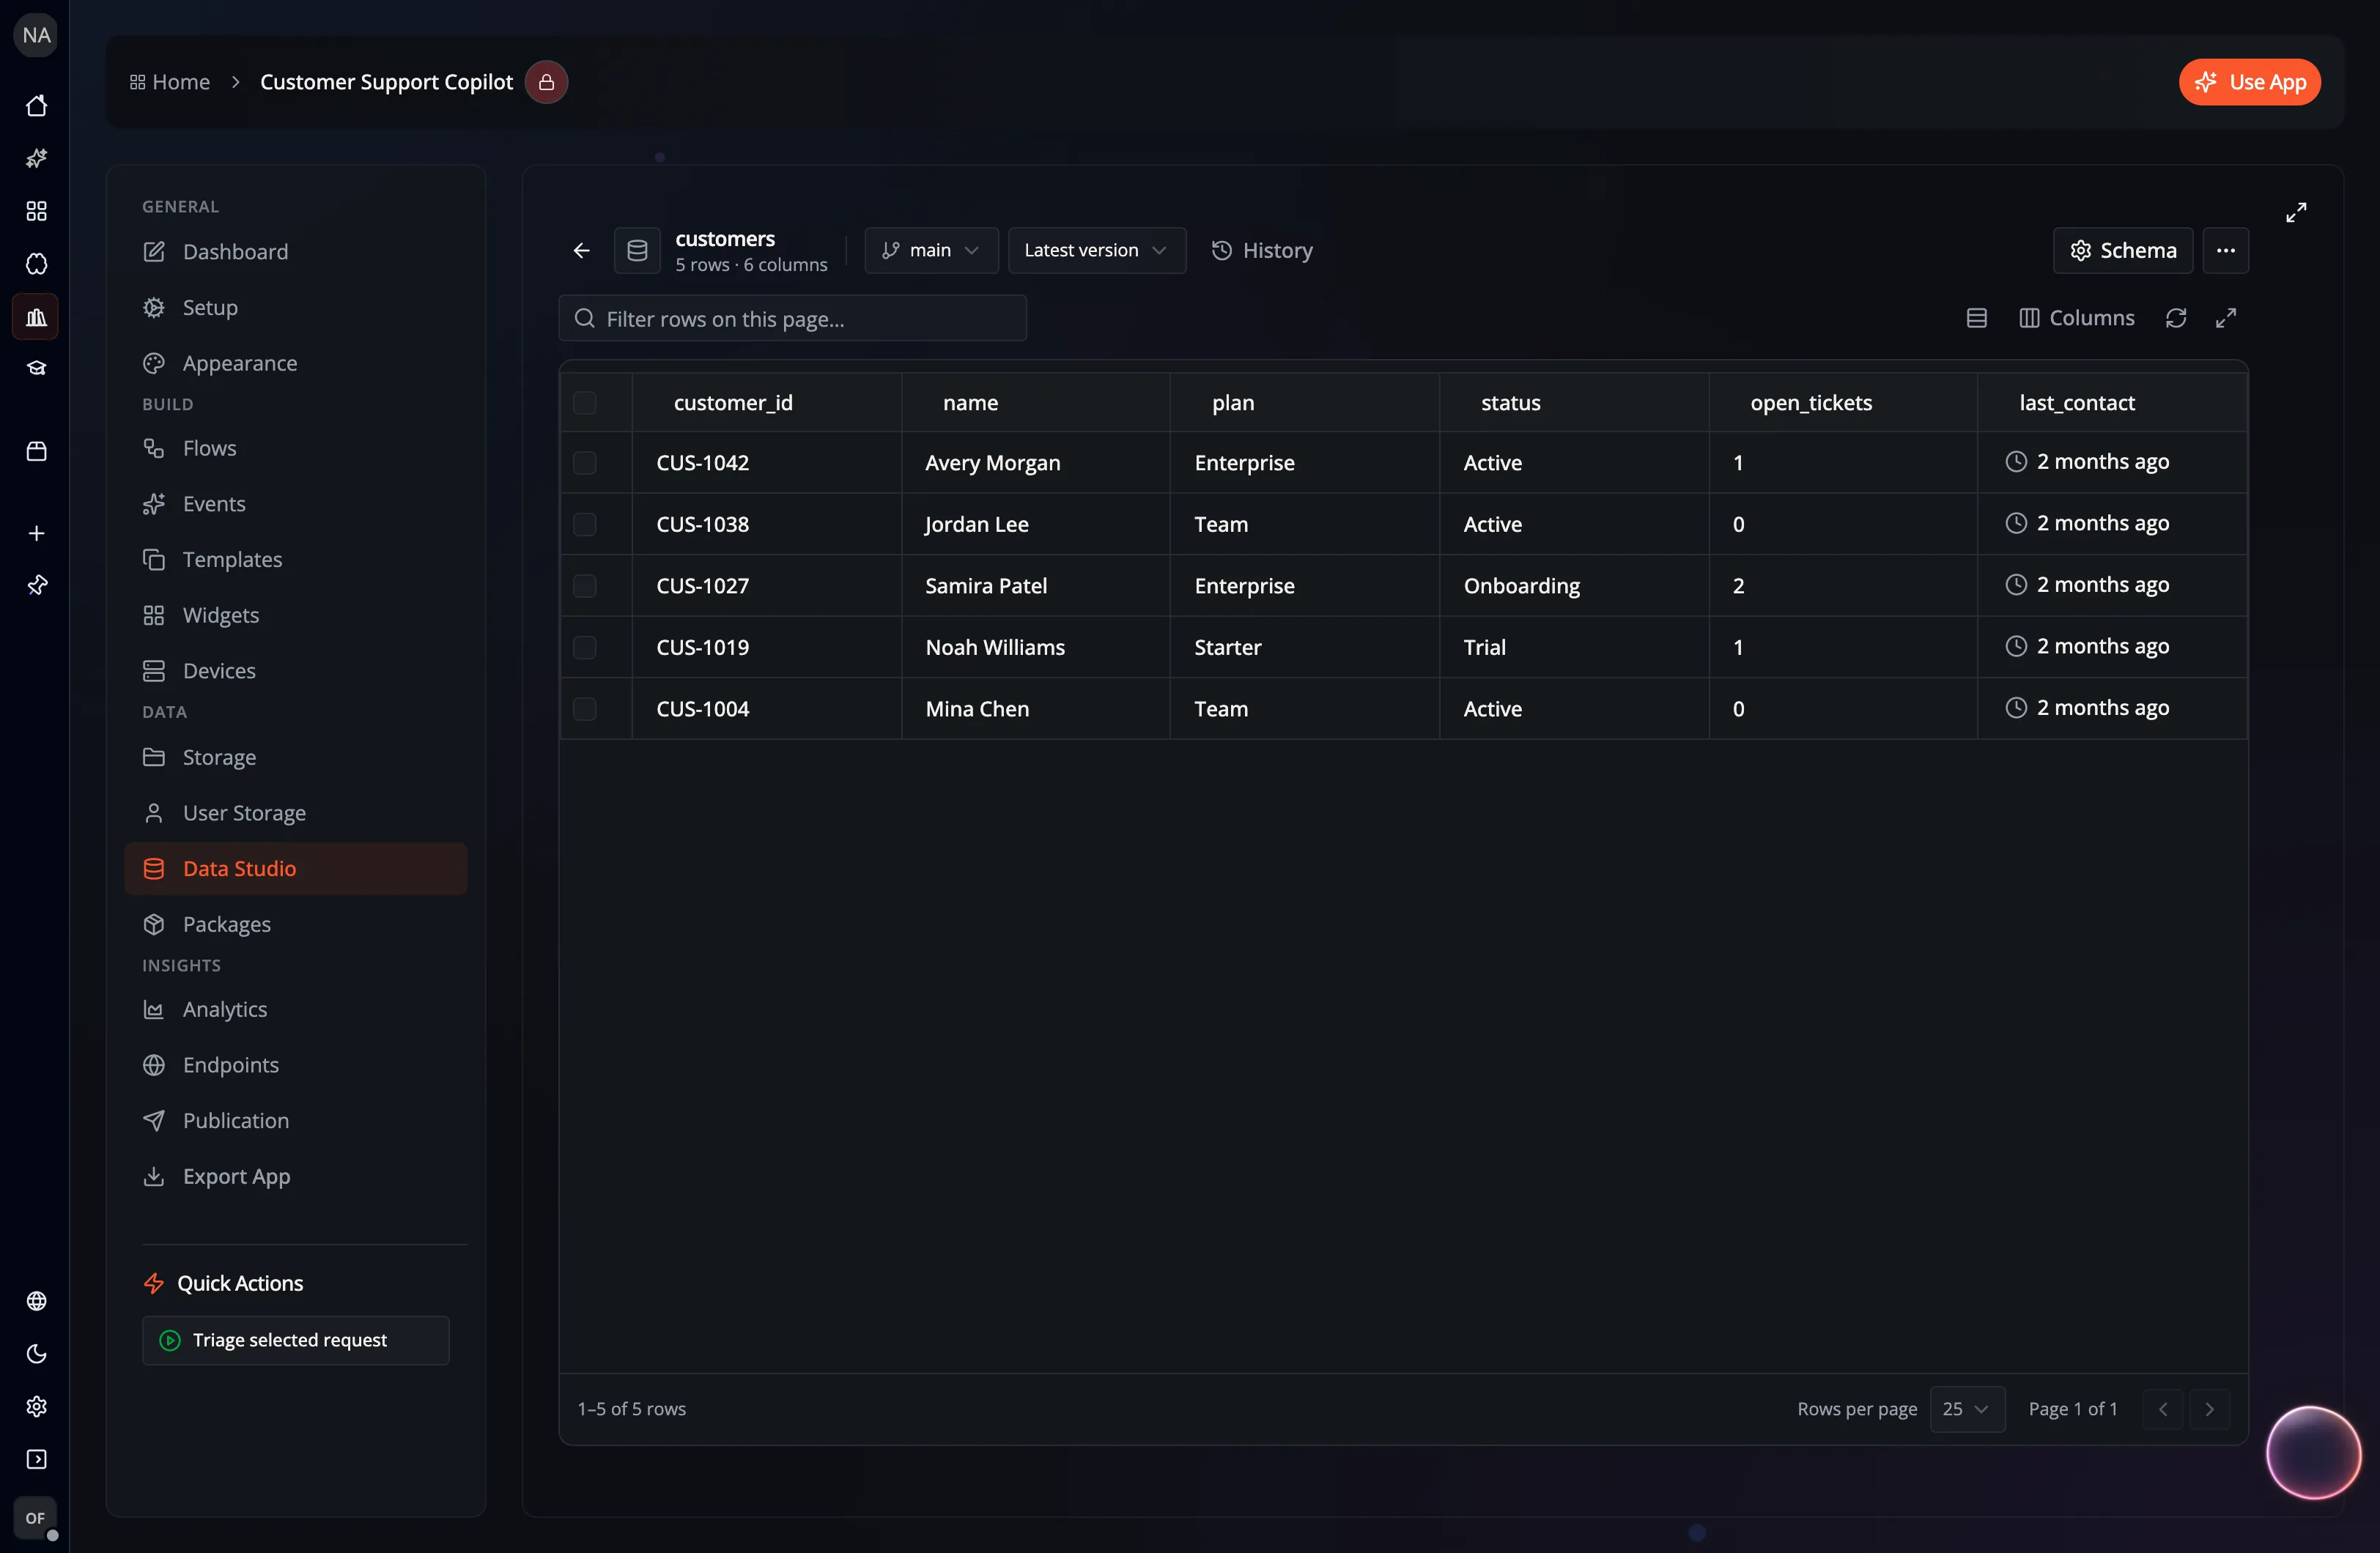Open Events in the sidebar
2380x1553 pixels.
[296, 504]
